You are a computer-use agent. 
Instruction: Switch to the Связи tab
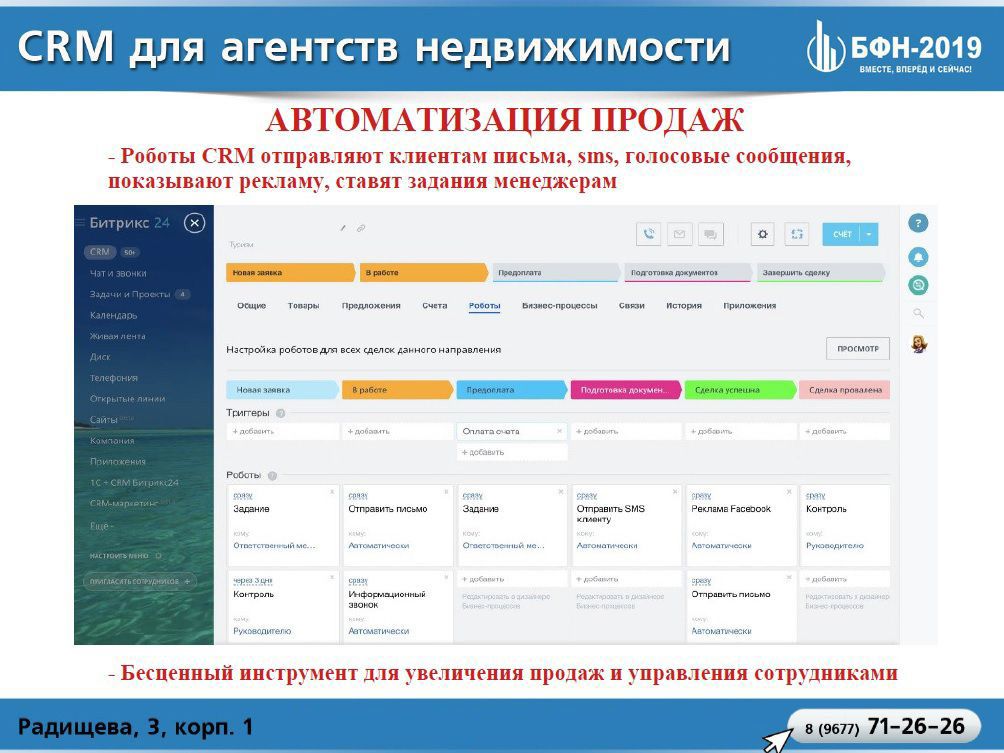point(631,305)
